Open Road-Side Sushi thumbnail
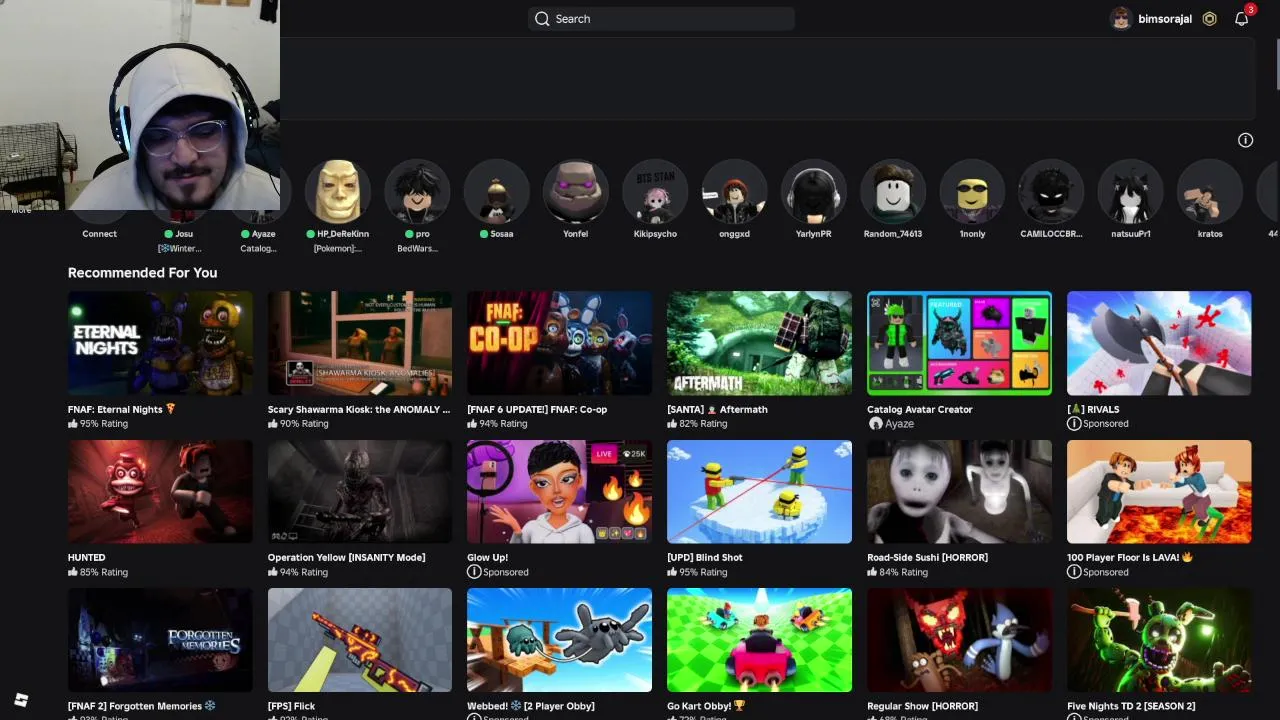This screenshot has width=1280, height=720. pyautogui.click(x=959, y=492)
